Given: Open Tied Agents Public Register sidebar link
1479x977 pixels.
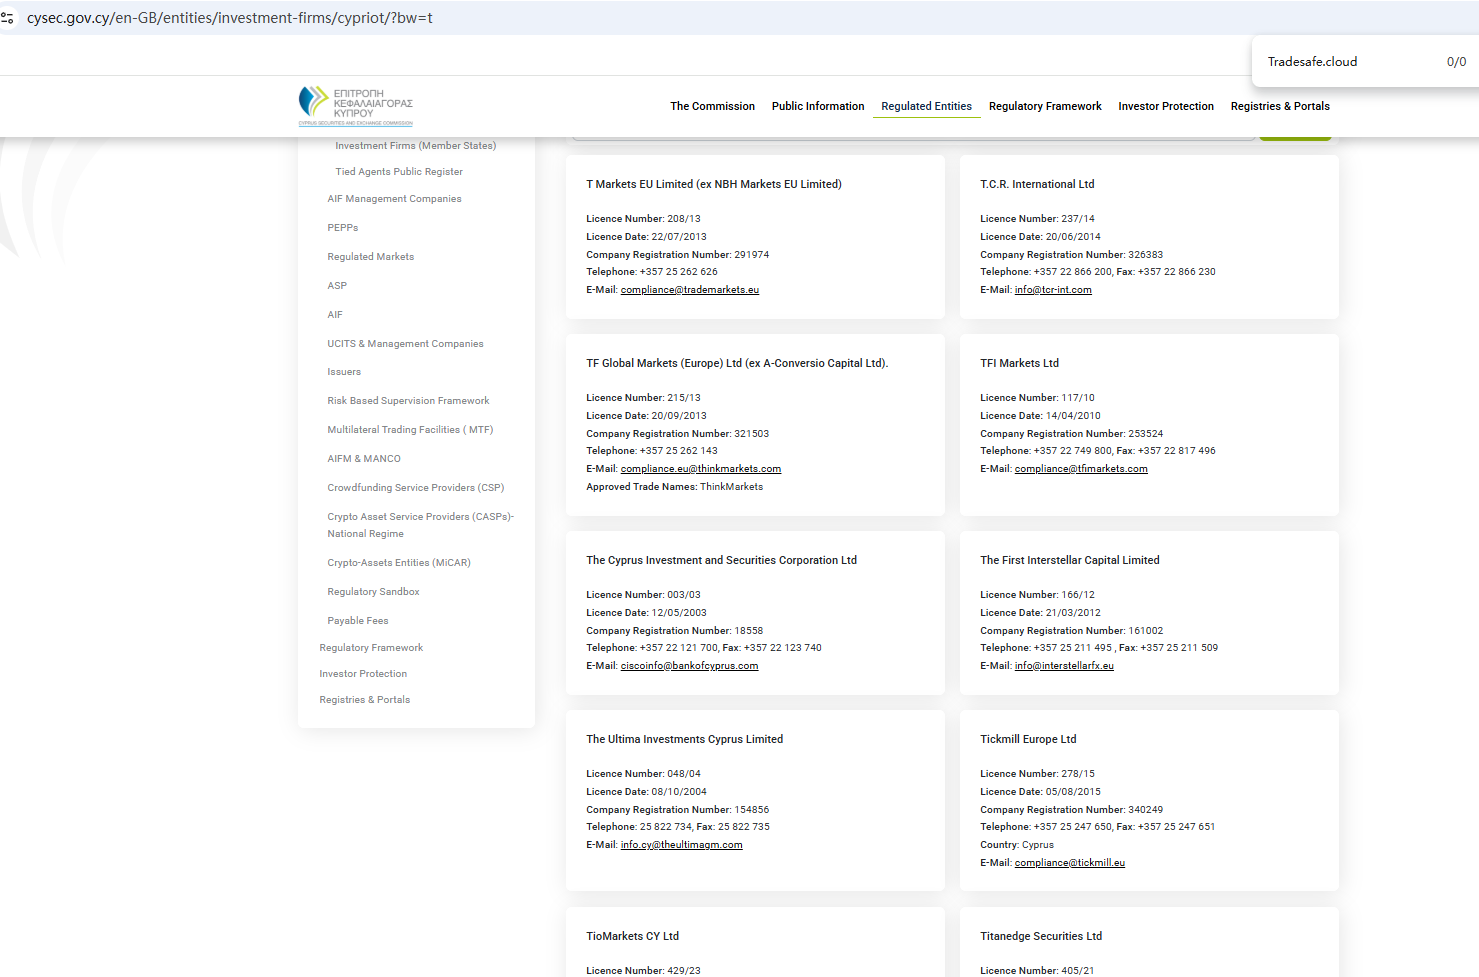Looking at the screenshot, I should [x=399, y=172].
